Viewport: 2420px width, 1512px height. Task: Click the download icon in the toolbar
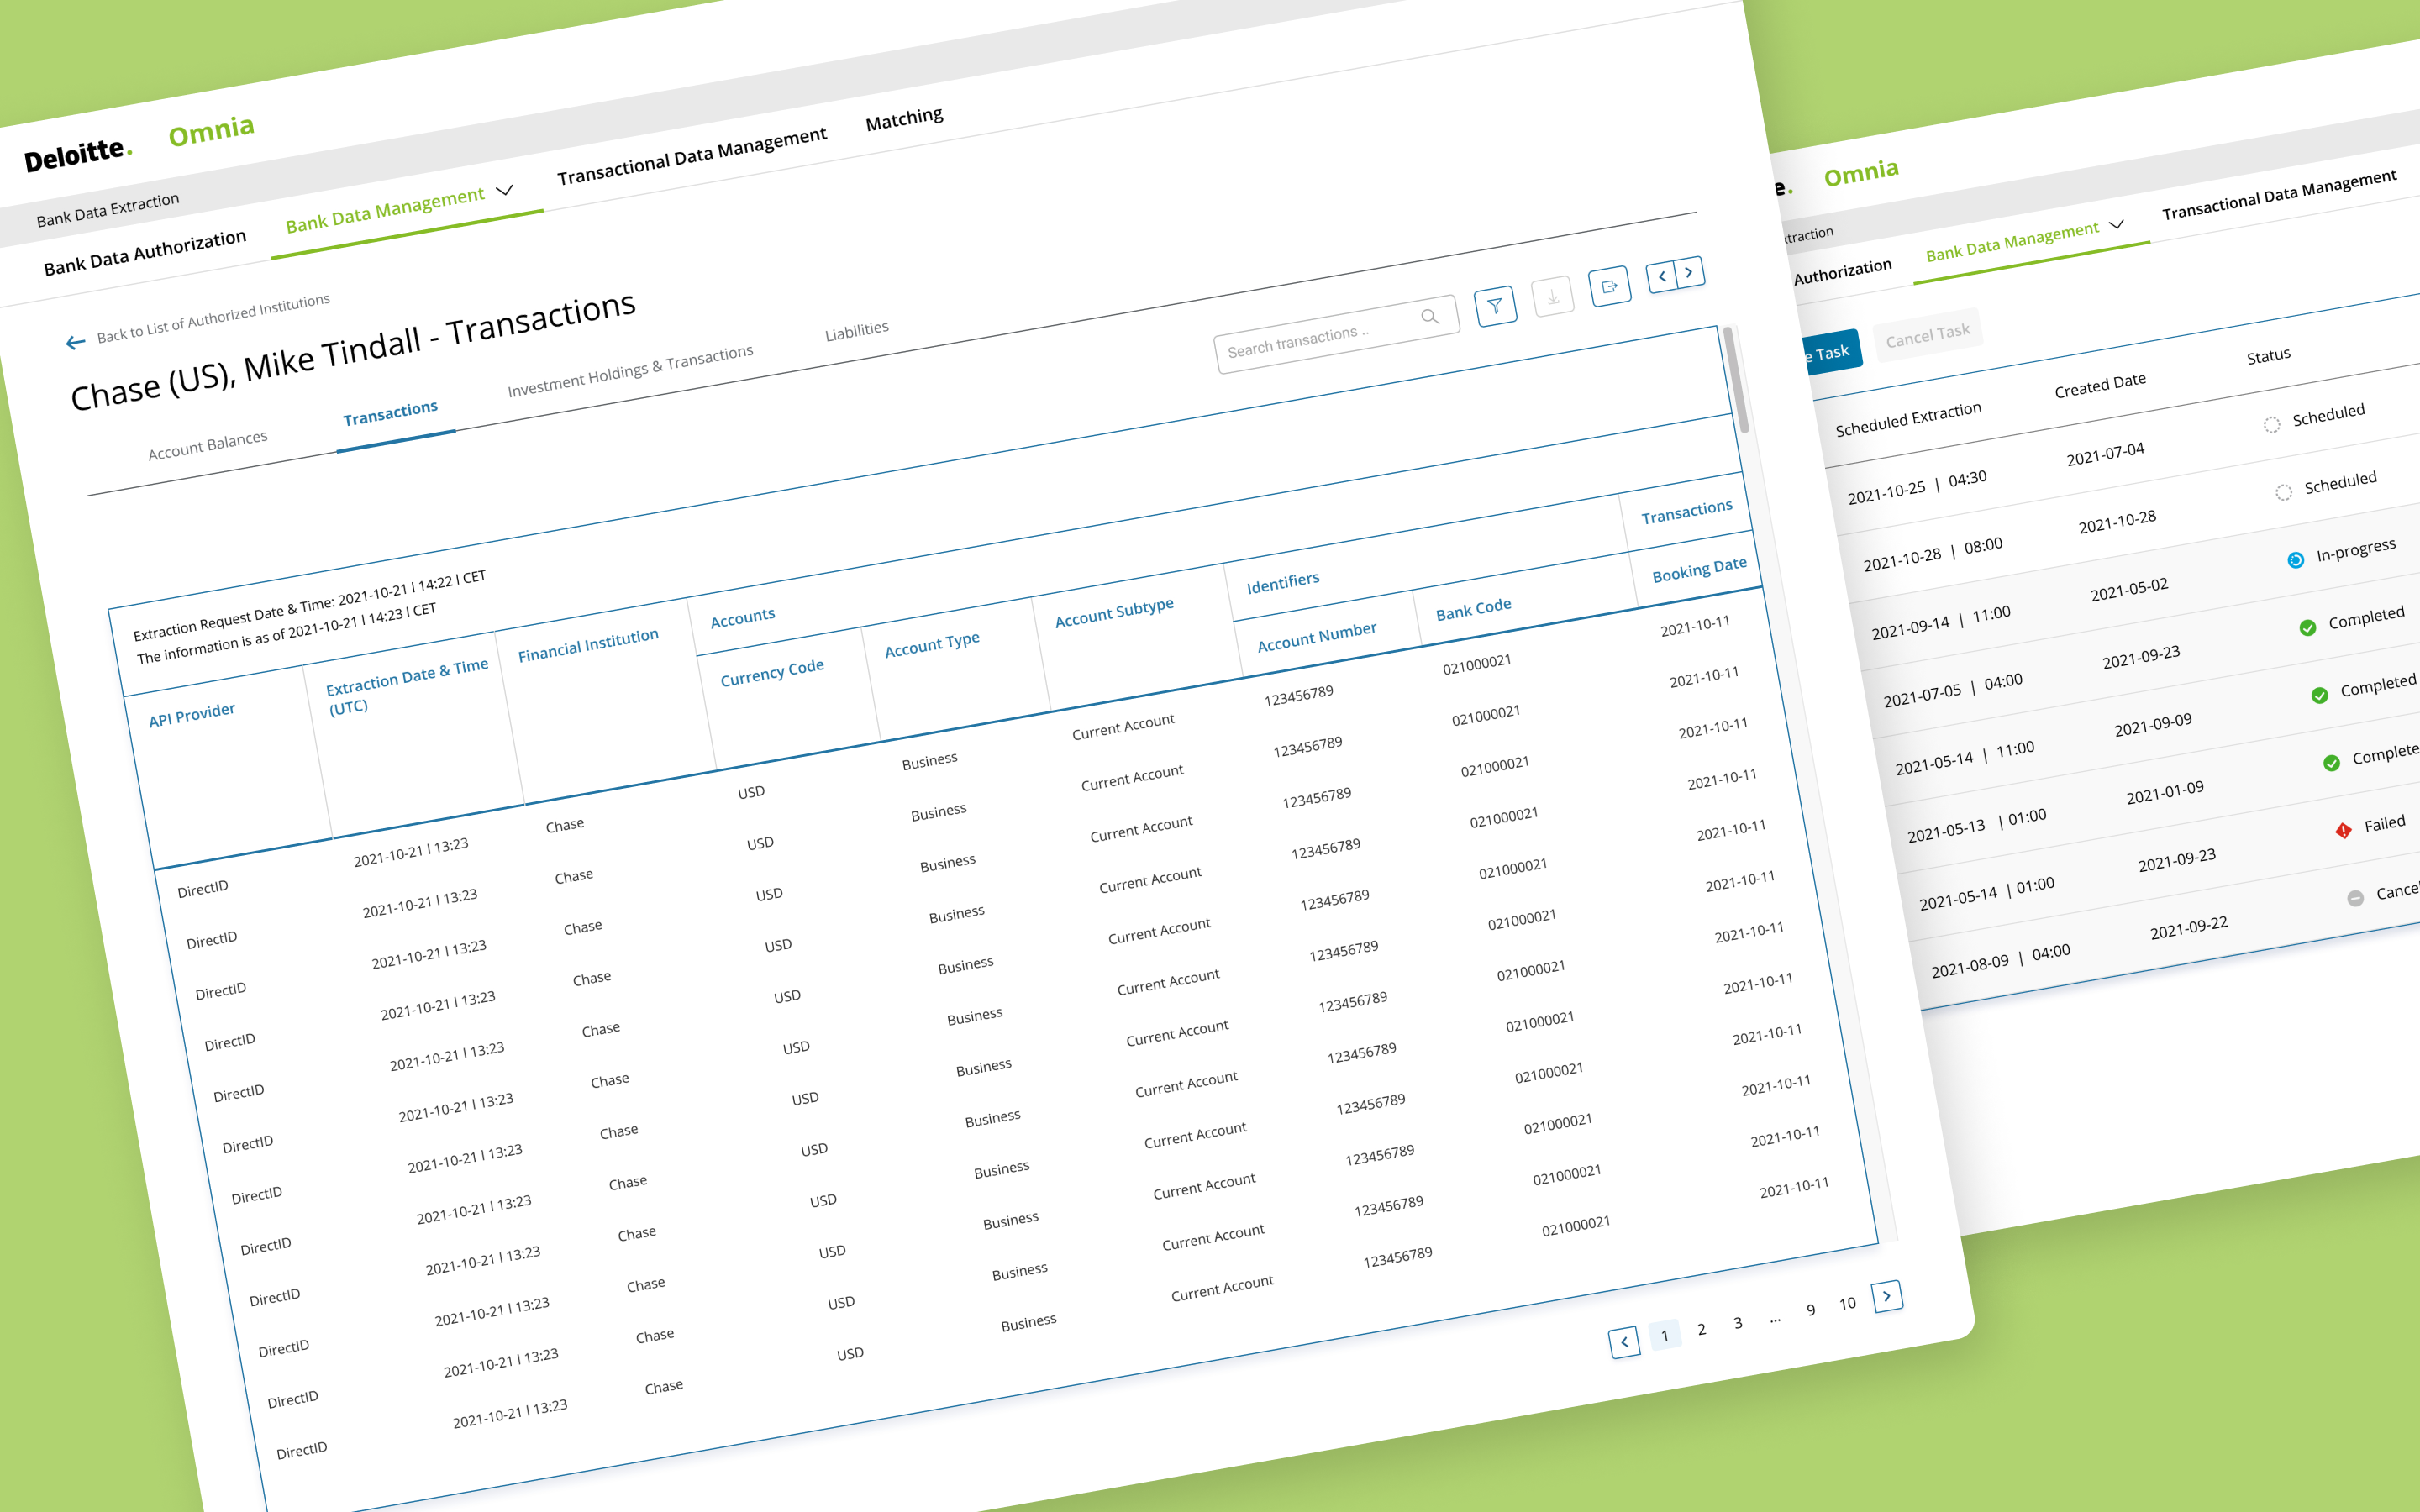coord(1553,296)
